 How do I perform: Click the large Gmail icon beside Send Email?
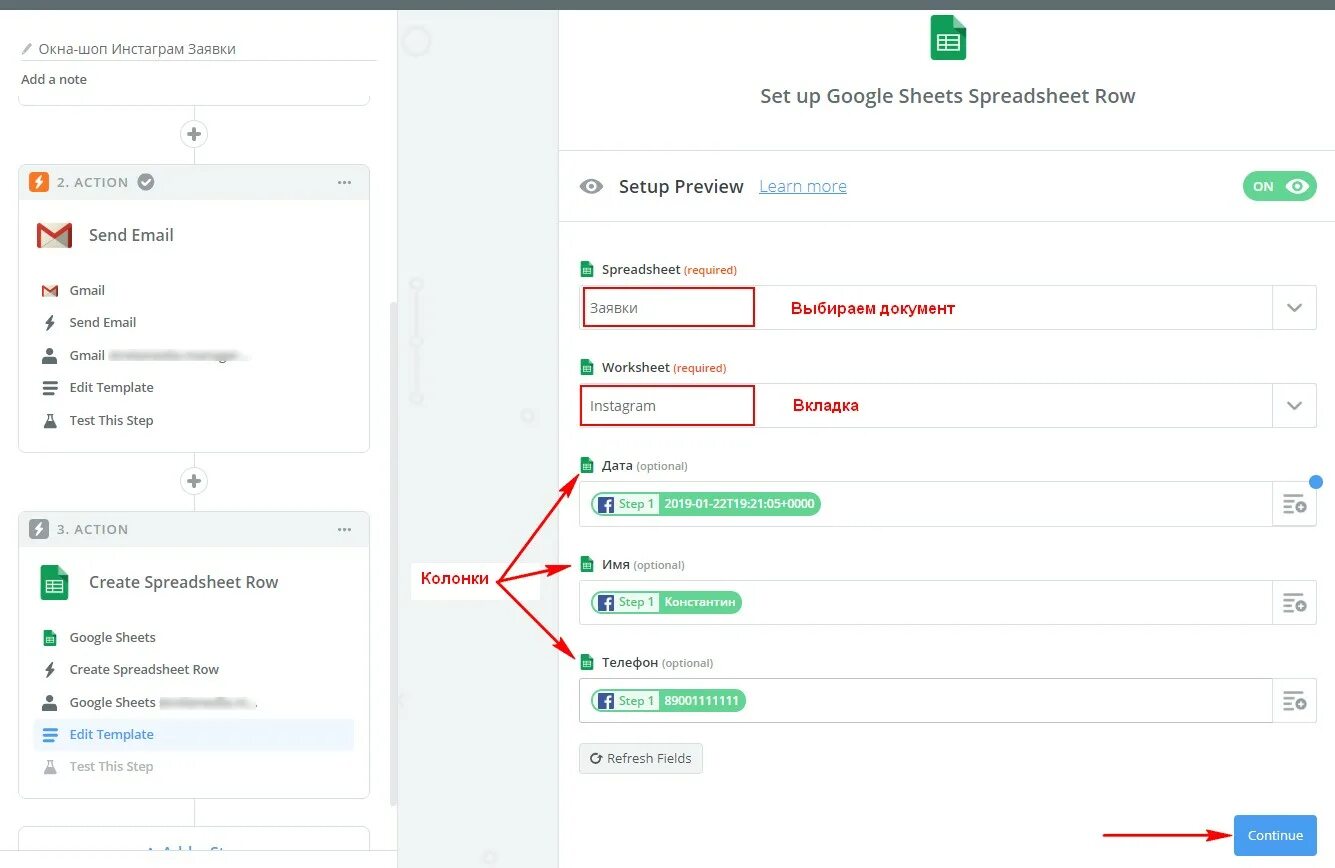[54, 235]
